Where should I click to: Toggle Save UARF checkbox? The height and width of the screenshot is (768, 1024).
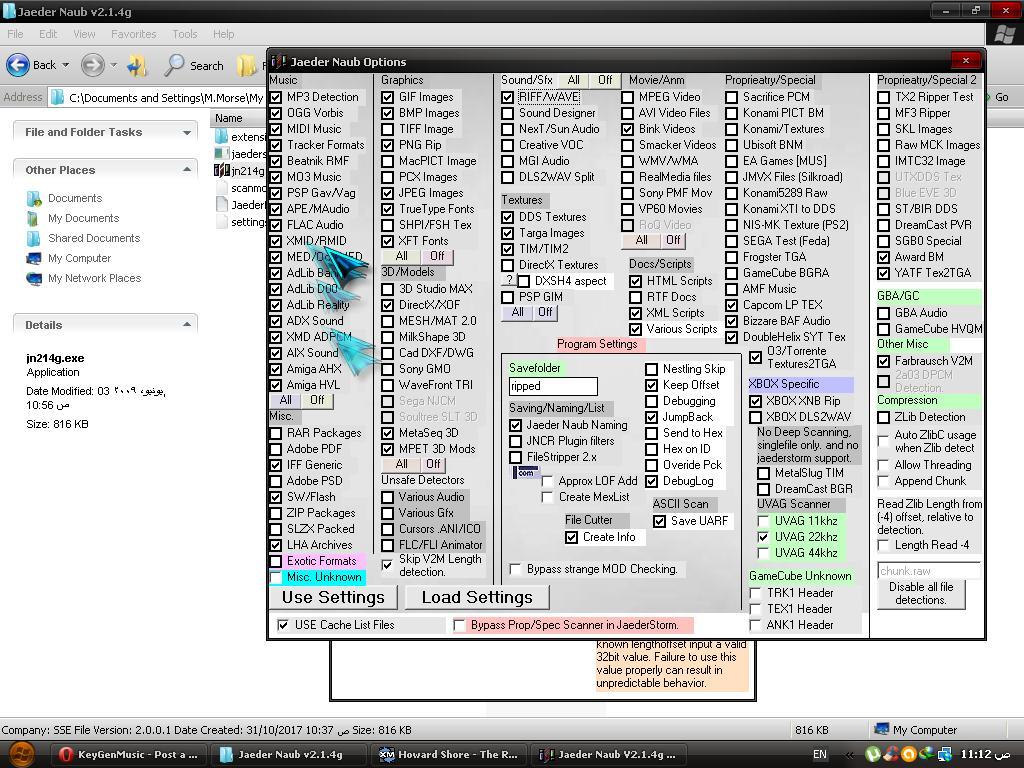660,521
